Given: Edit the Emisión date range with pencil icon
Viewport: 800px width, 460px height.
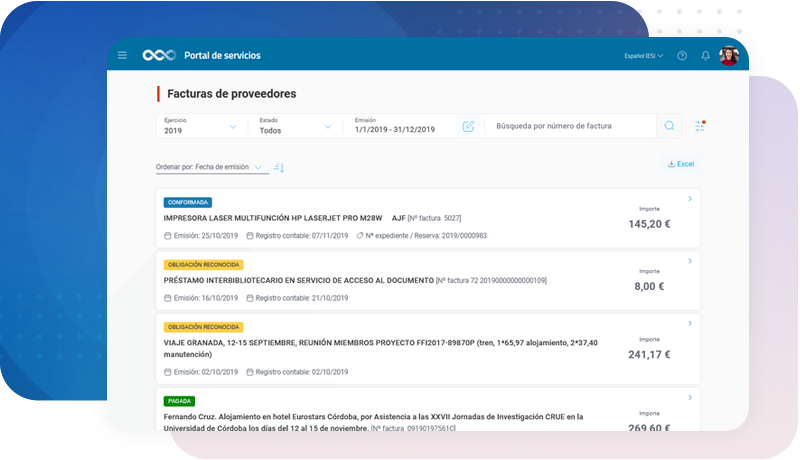Looking at the screenshot, I should tap(468, 126).
